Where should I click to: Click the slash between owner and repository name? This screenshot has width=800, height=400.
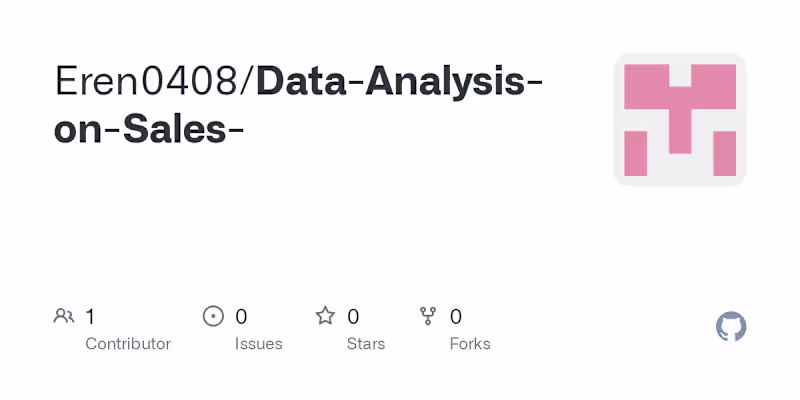(247, 82)
